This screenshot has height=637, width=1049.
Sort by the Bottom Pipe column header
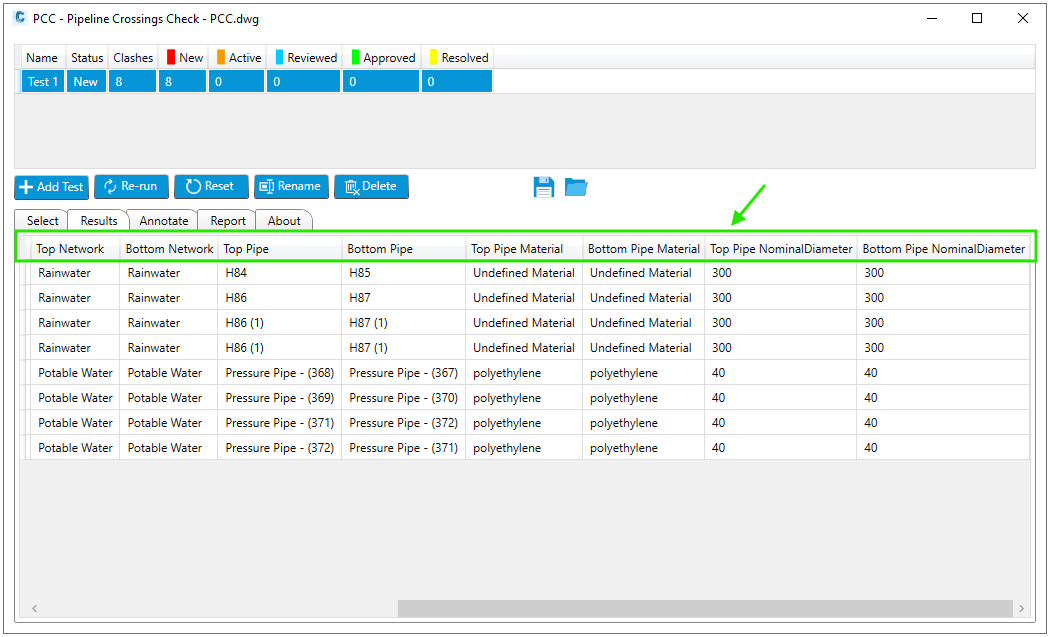[403, 249]
